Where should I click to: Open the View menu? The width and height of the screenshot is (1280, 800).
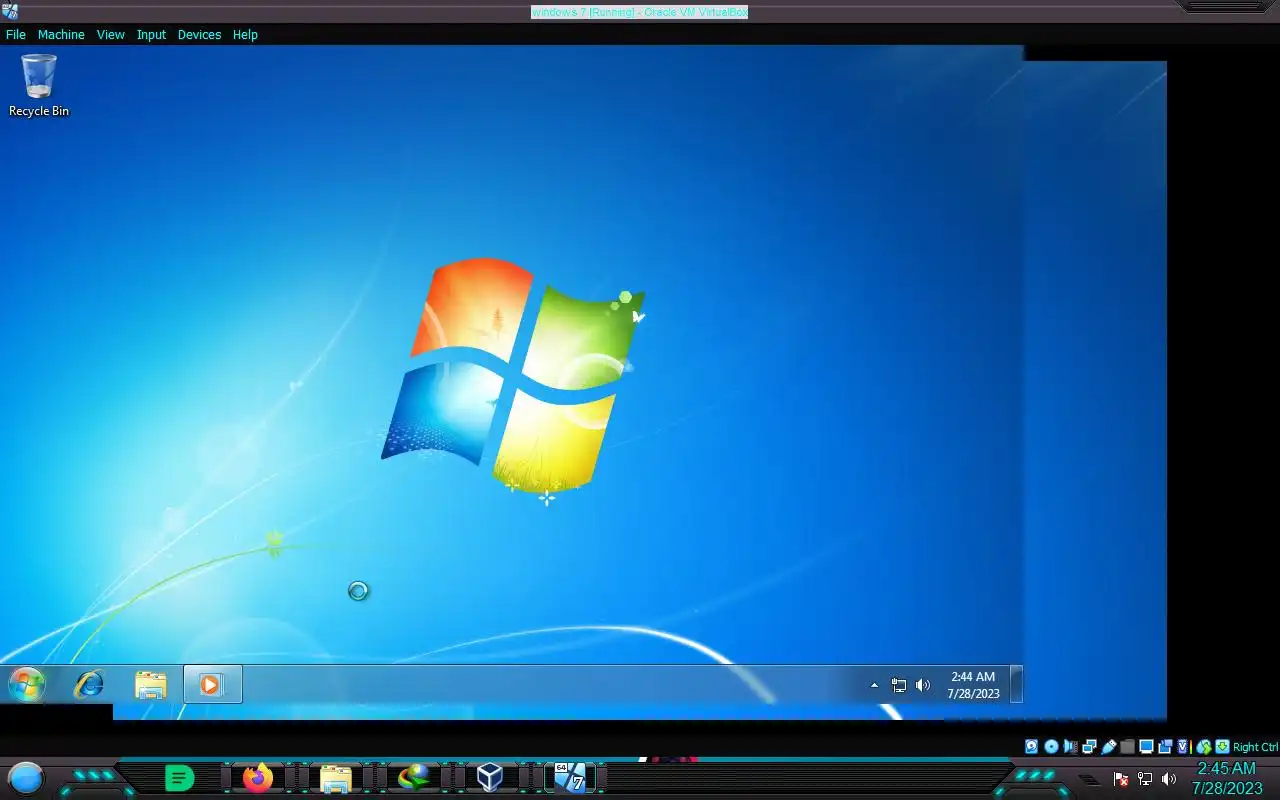pos(110,34)
